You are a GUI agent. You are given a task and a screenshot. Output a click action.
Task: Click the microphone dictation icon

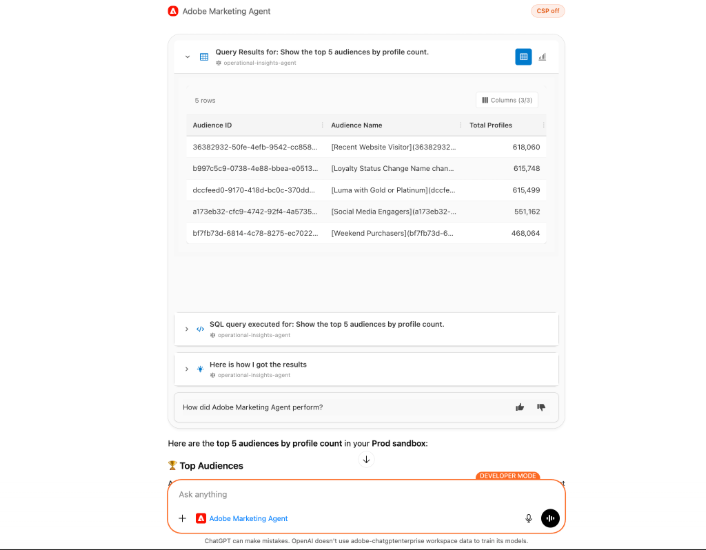pyautogui.click(x=528, y=518)
